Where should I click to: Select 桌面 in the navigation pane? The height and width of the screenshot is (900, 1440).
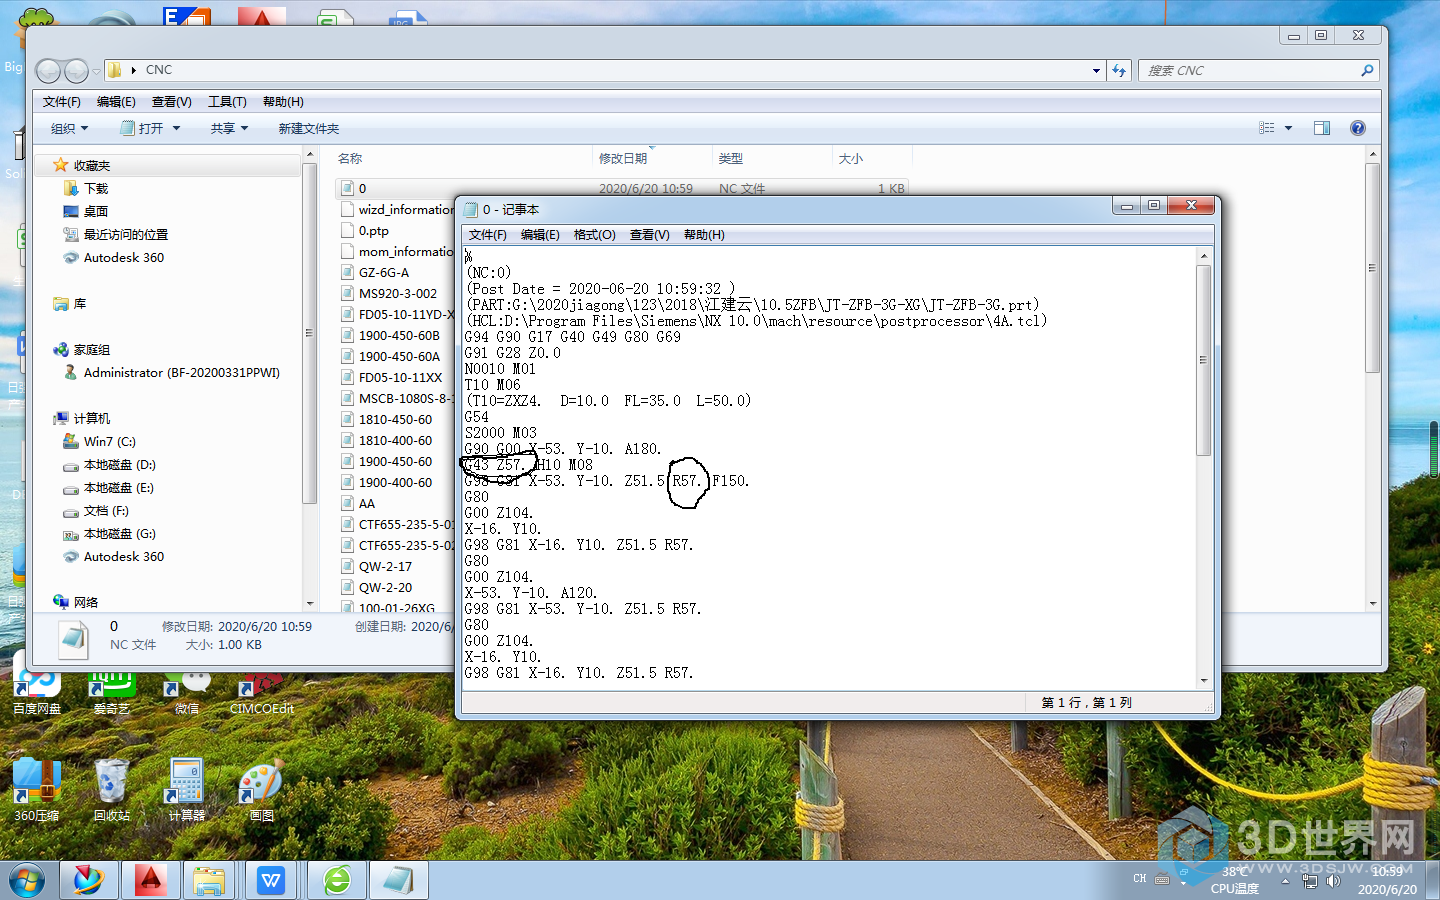tap(96, 211)
